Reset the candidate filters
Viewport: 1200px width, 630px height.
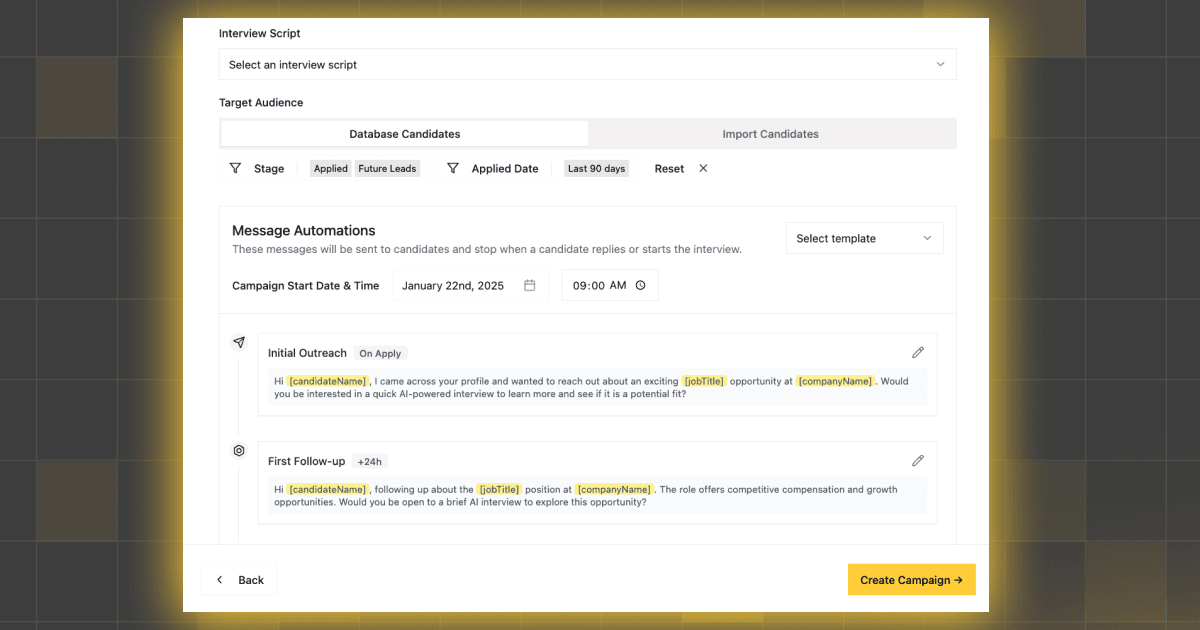pyautogui.click(x=669, y=169)
